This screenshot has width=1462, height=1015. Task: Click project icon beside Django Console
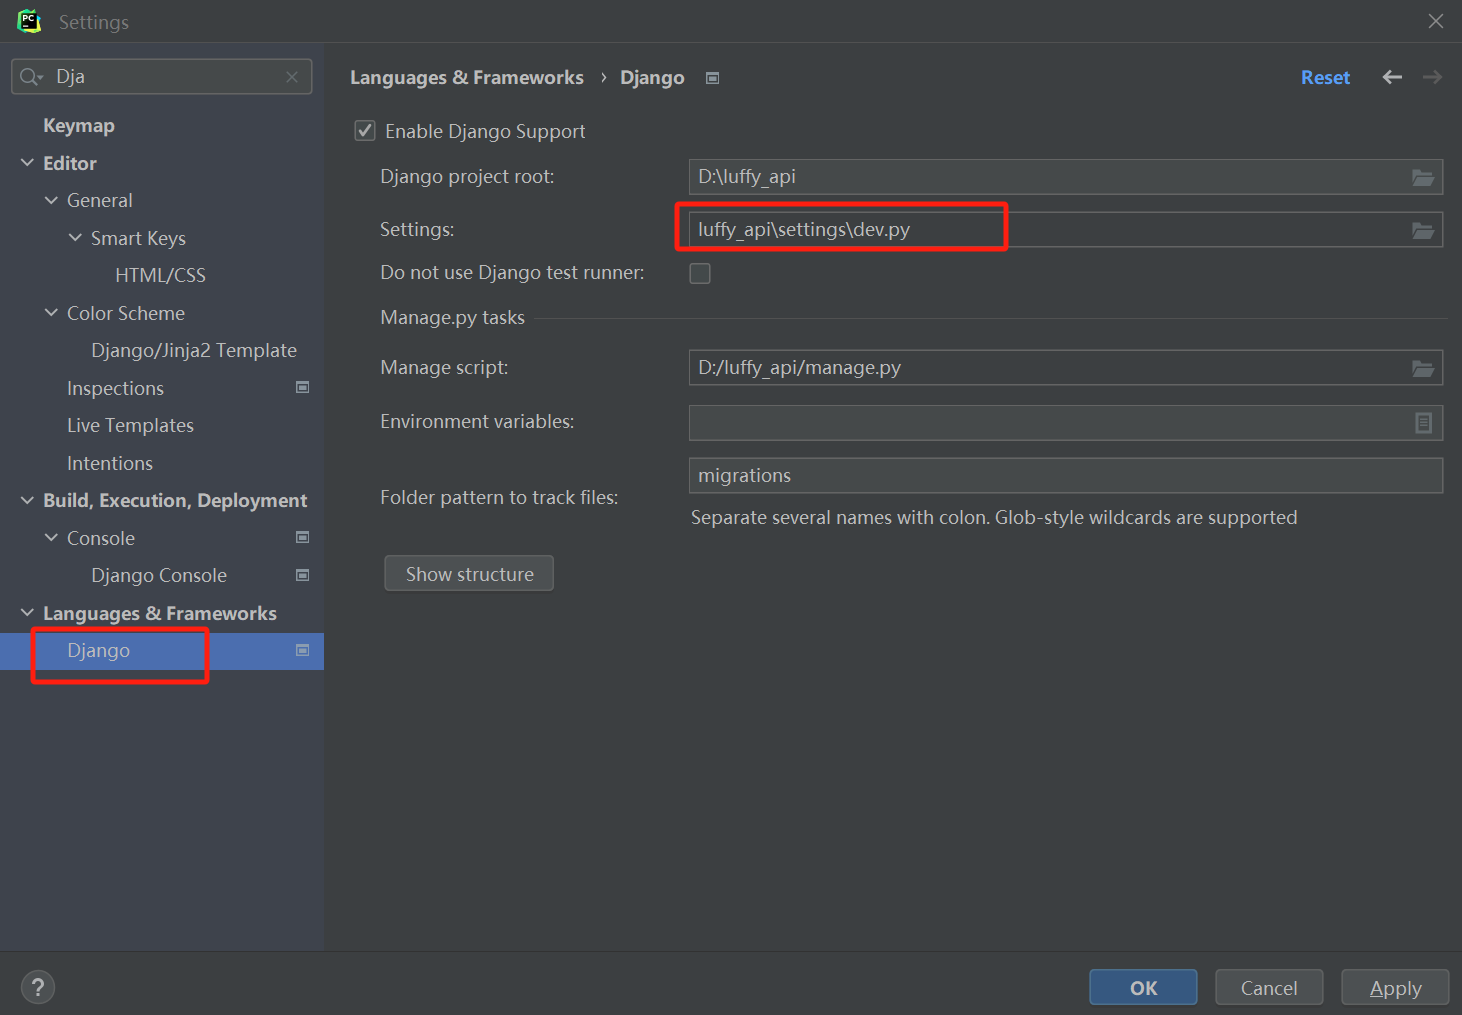(x=303, y=575)
